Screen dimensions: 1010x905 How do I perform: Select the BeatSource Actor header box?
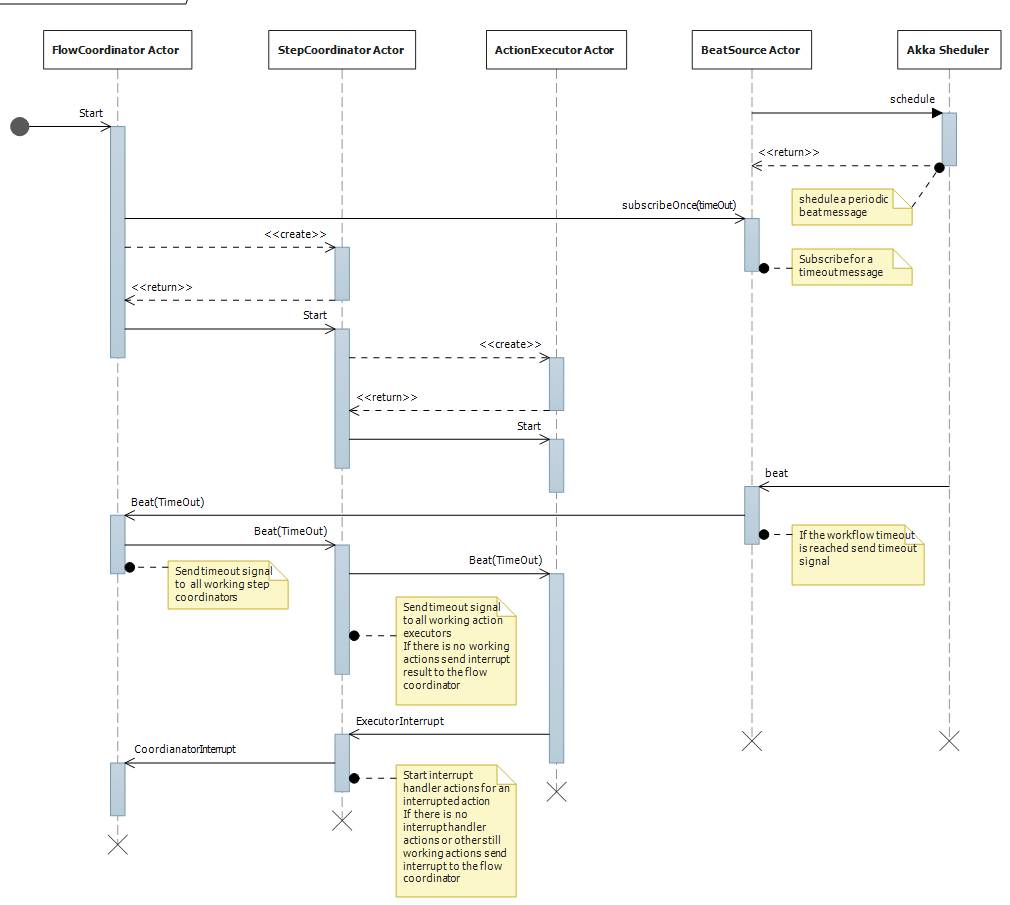(751, 49)
